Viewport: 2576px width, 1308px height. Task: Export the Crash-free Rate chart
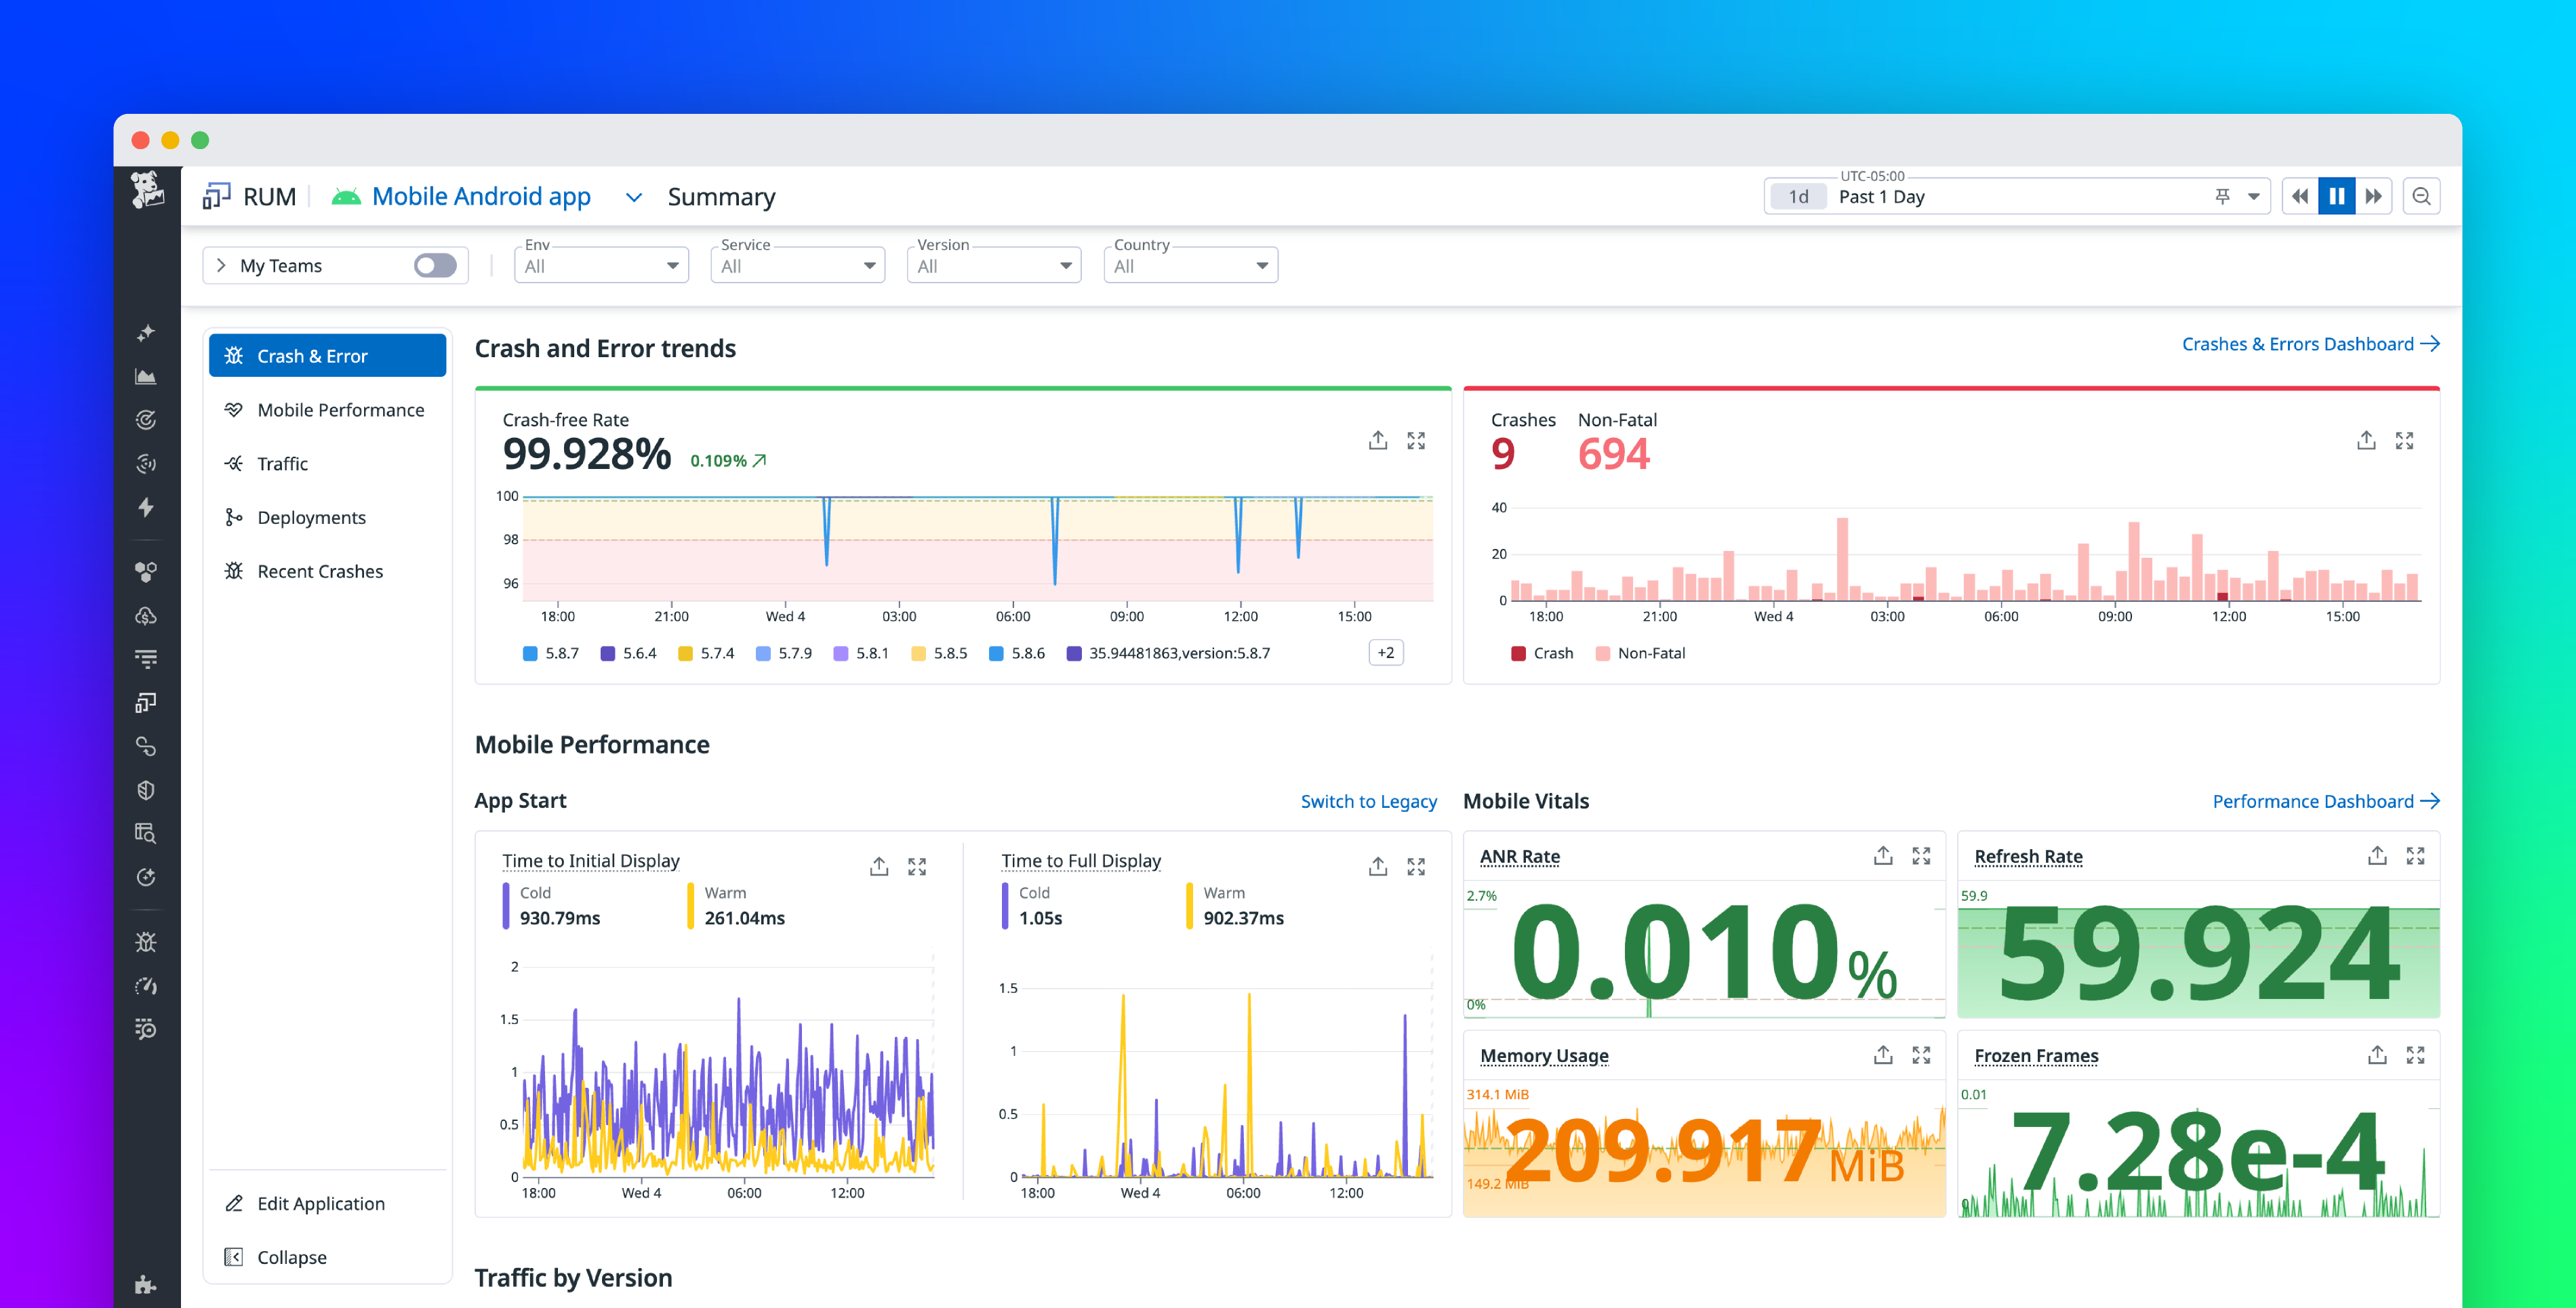tap(1378, 439)
